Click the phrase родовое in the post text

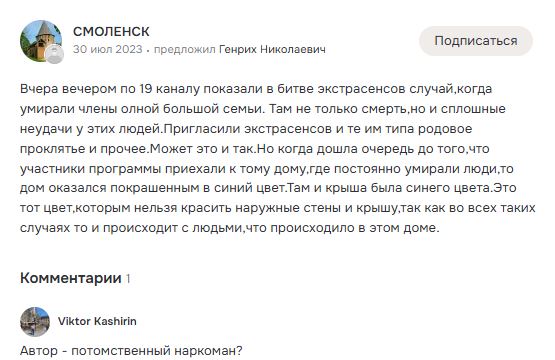445,128
